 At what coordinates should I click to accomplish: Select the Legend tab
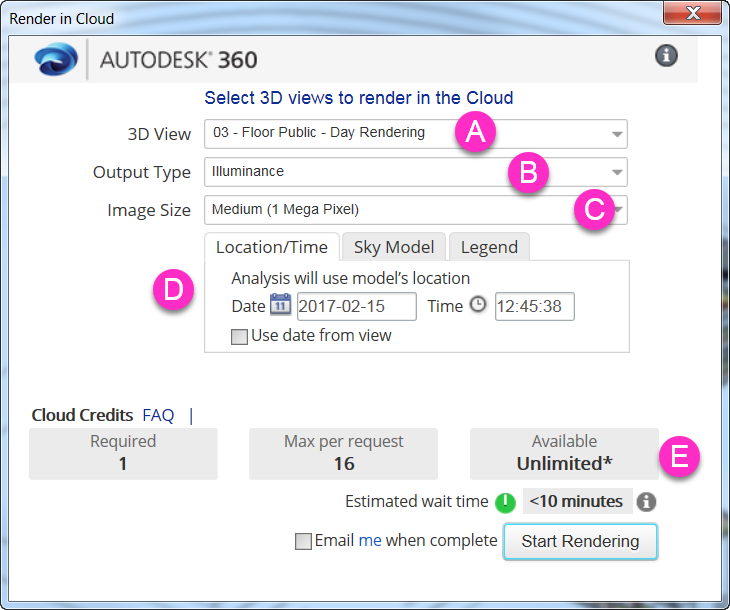488,247
